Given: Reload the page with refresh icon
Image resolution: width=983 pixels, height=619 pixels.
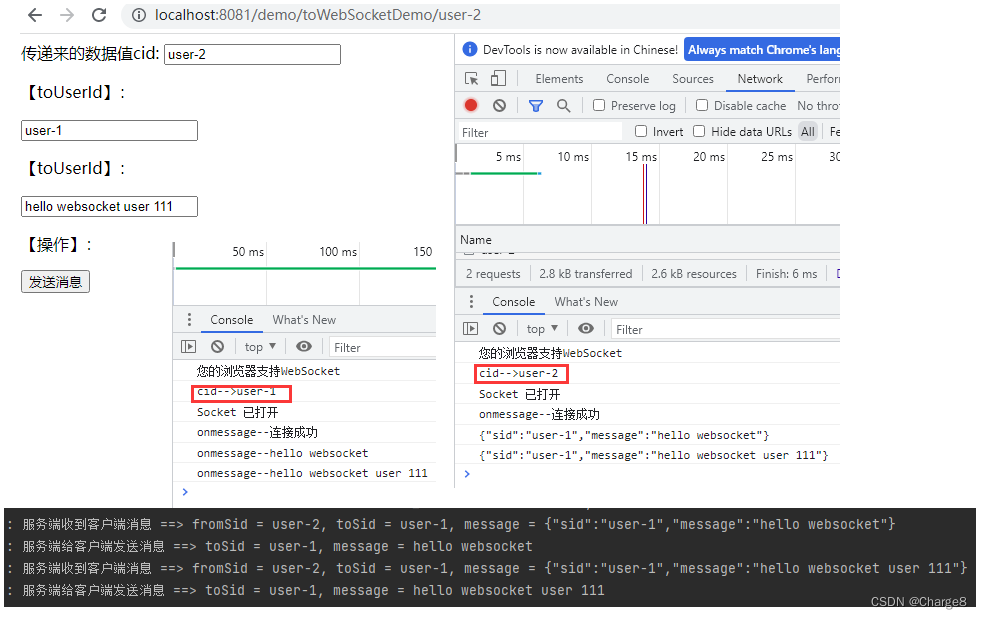Looking at the screenshot, I should pos(99,15).
